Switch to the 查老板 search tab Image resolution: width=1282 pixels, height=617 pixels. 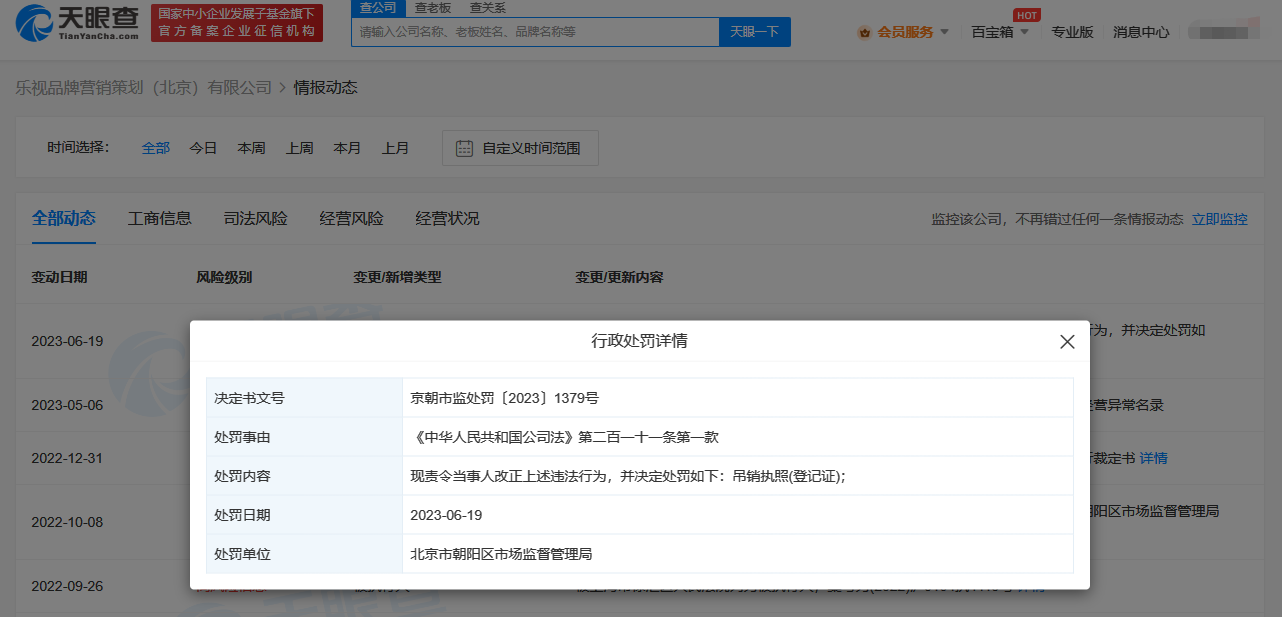click(433, 7)
